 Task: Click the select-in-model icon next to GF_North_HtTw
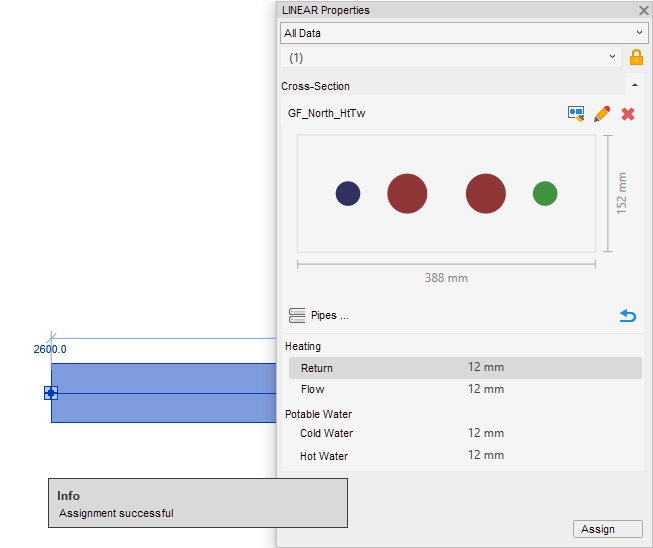pos(576,113)
